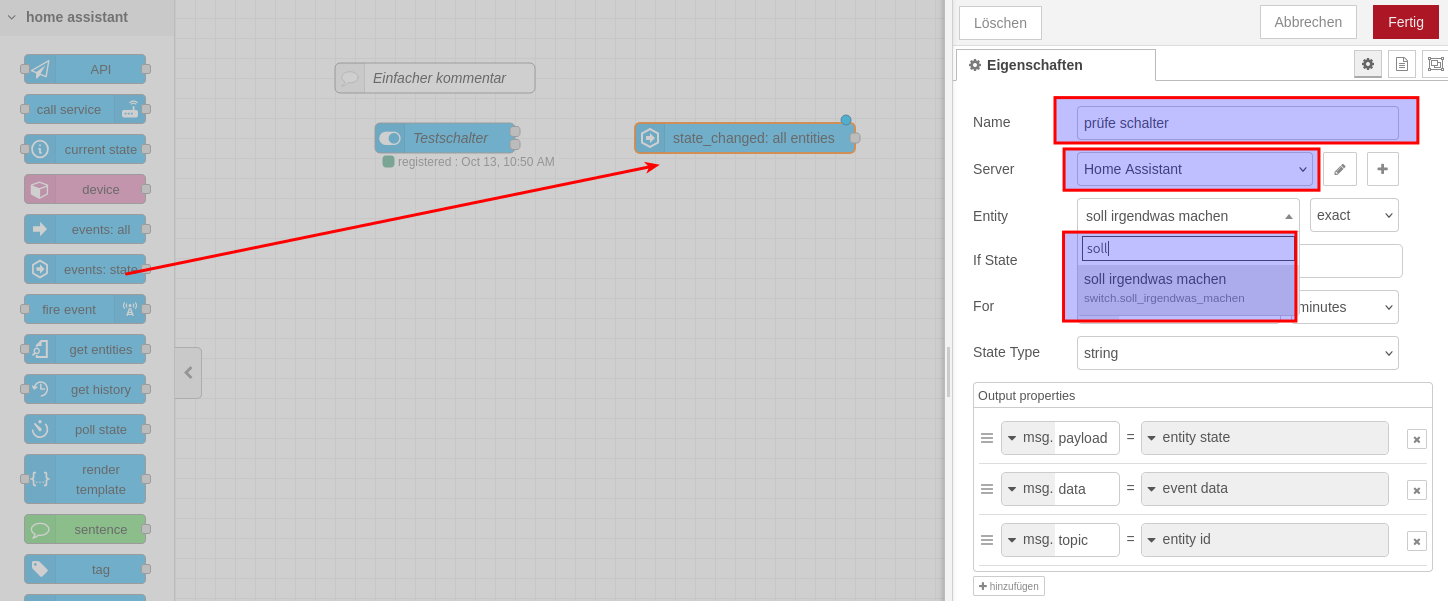Click the Löschen button
The width and height of the screenshot is (1448, 601).
(x=999, y=23)
